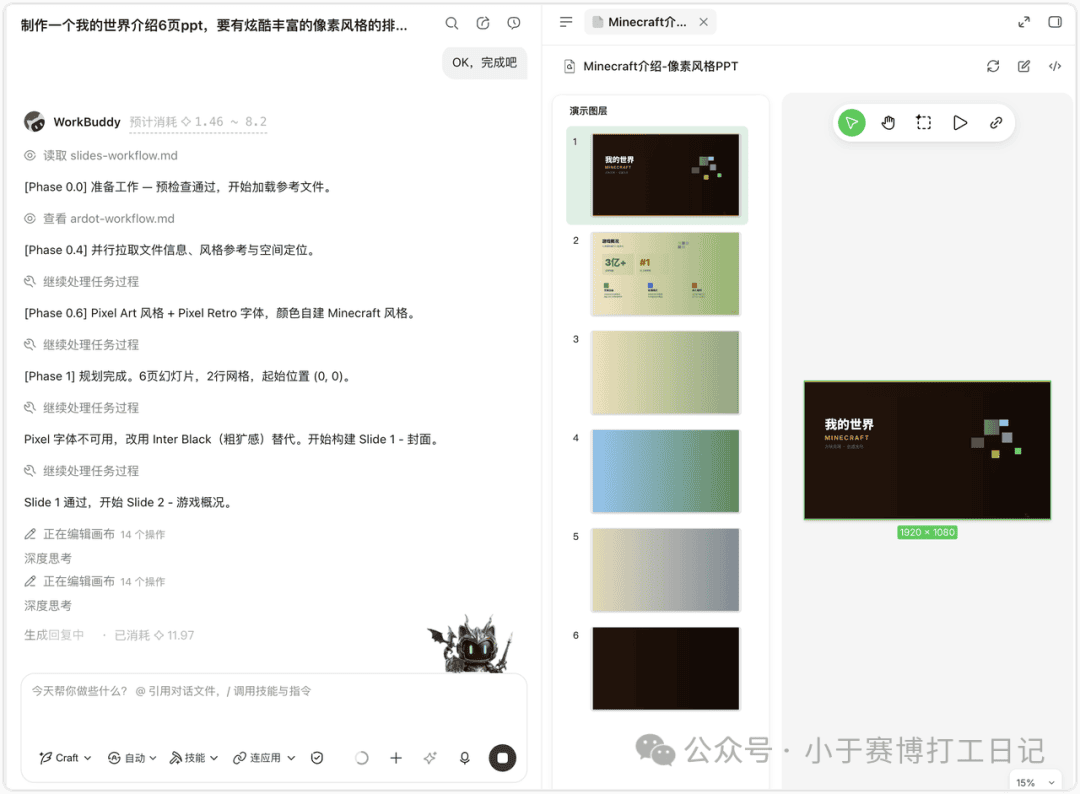Click the loading circle icon in input bar

tap(362, 758)
